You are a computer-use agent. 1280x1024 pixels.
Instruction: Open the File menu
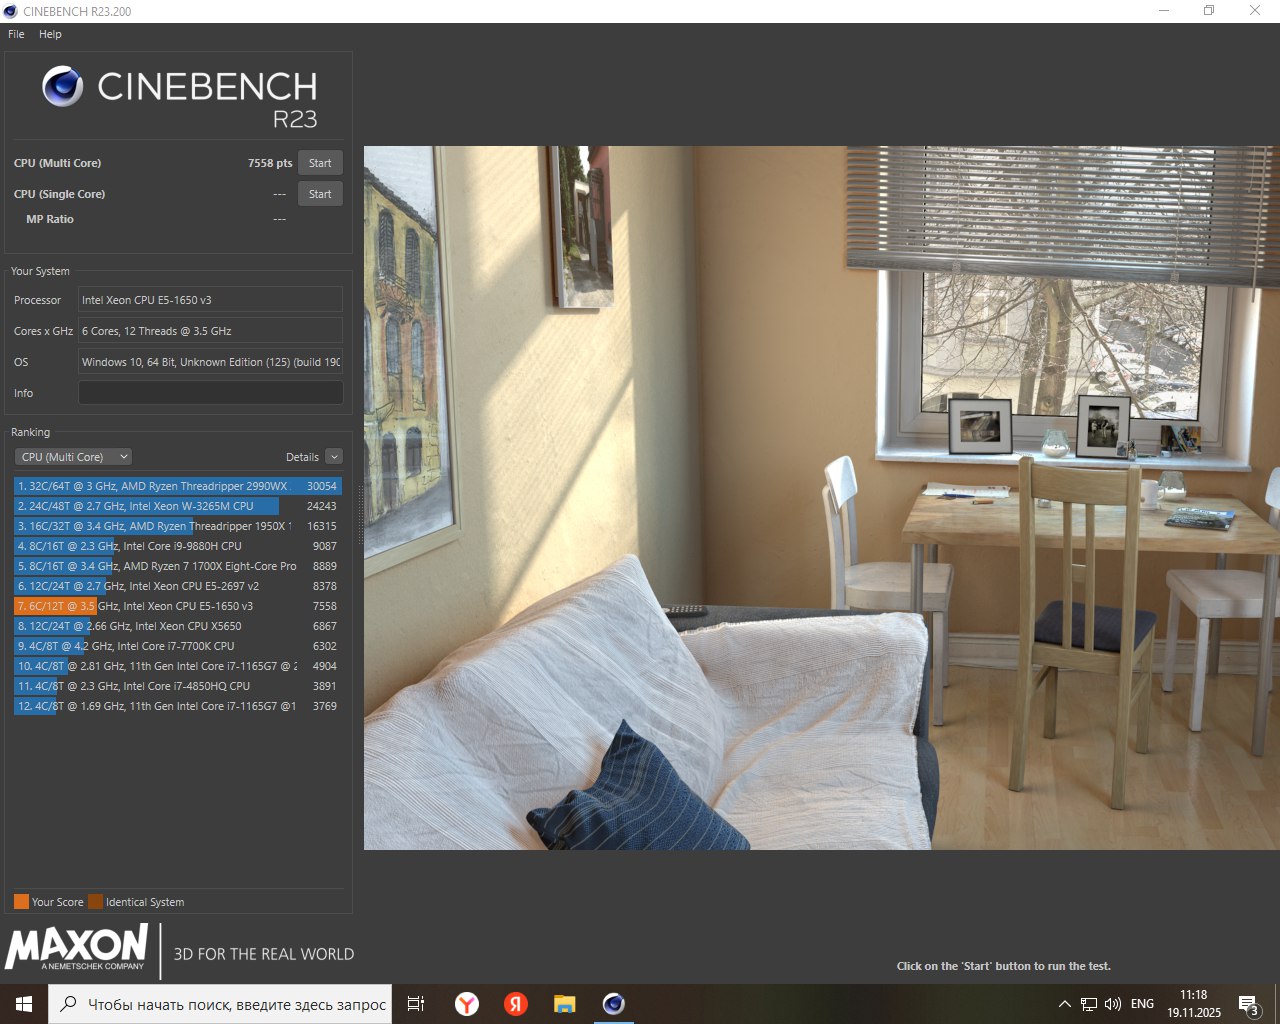tap(16, 34)
